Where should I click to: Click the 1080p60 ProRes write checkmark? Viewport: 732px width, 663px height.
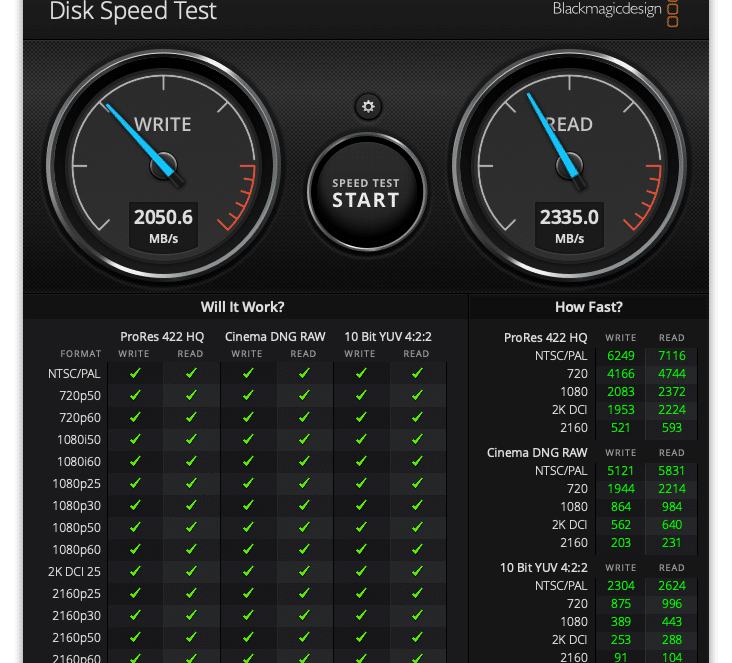[x=135, y=549]
